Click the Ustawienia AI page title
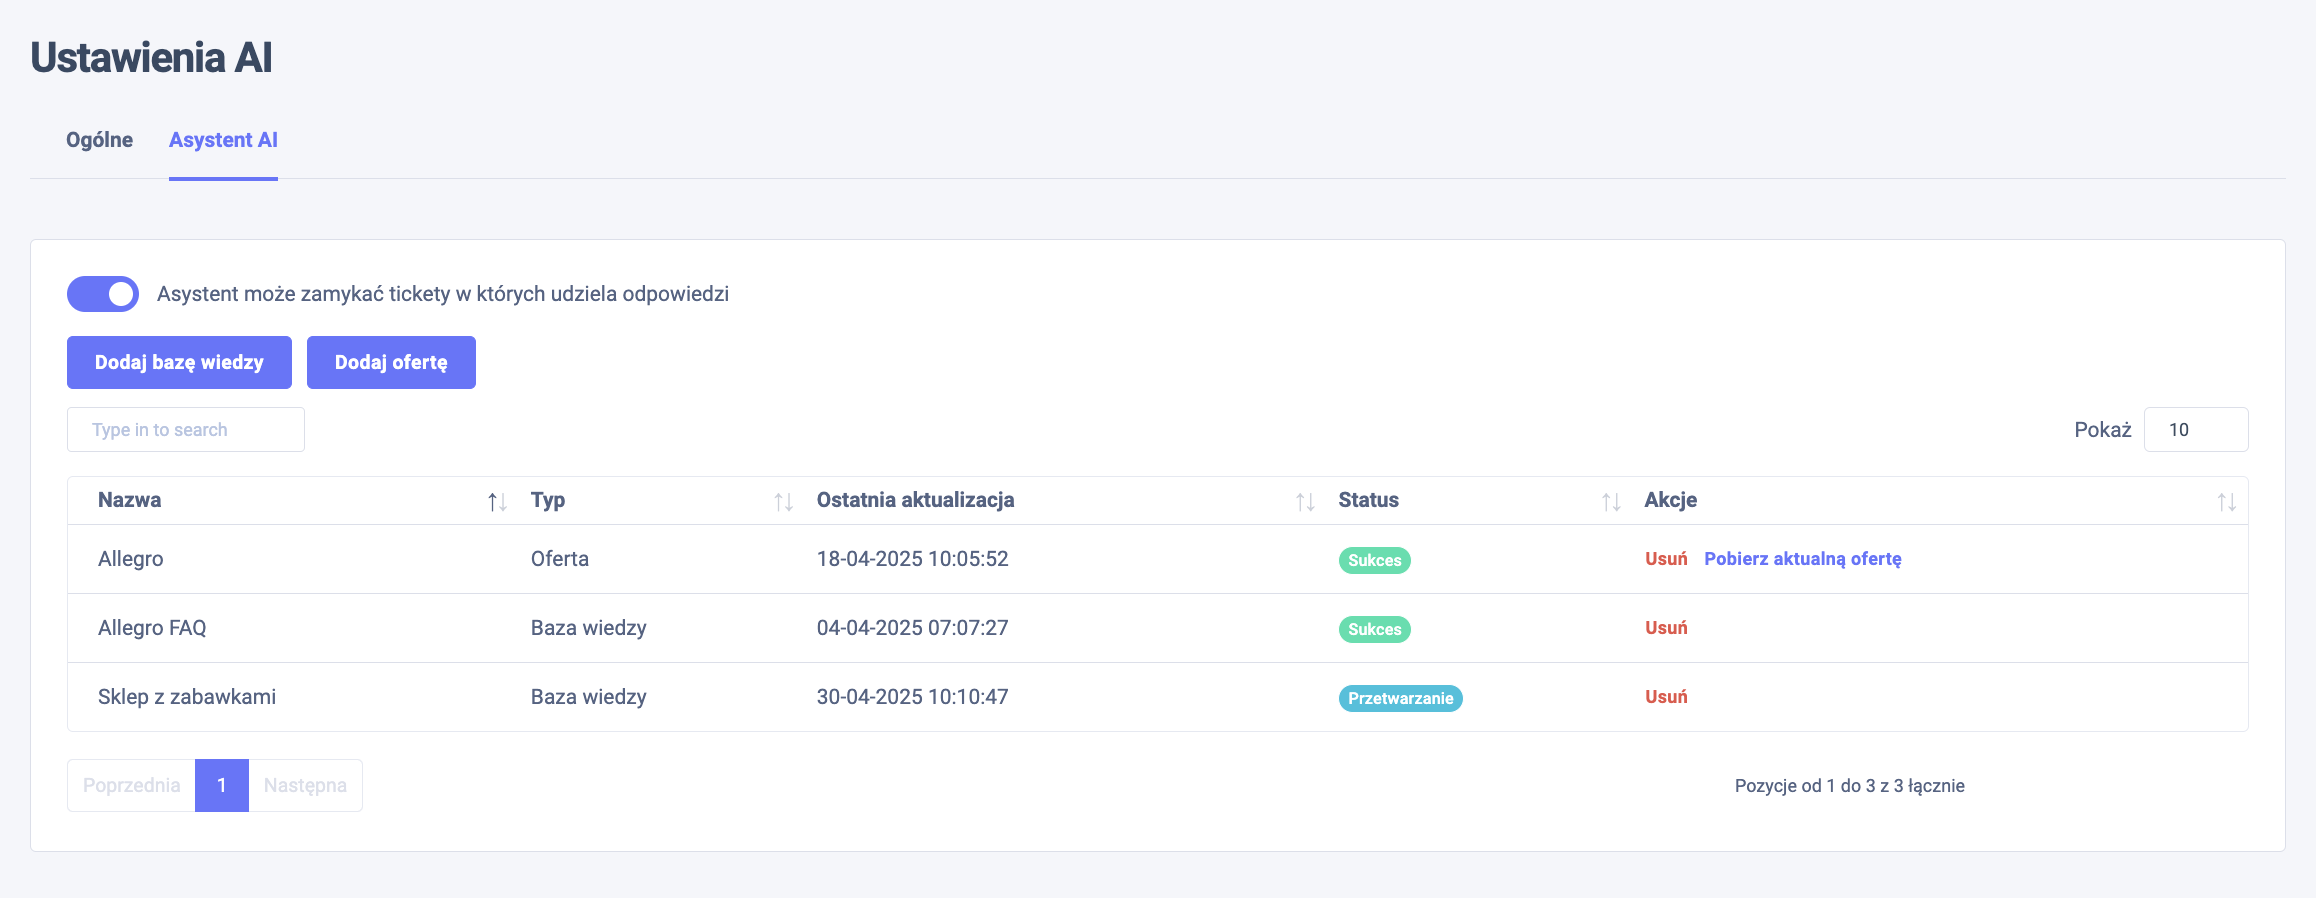This screenshot has height=898, width=2316. click(x=151, y=57)
